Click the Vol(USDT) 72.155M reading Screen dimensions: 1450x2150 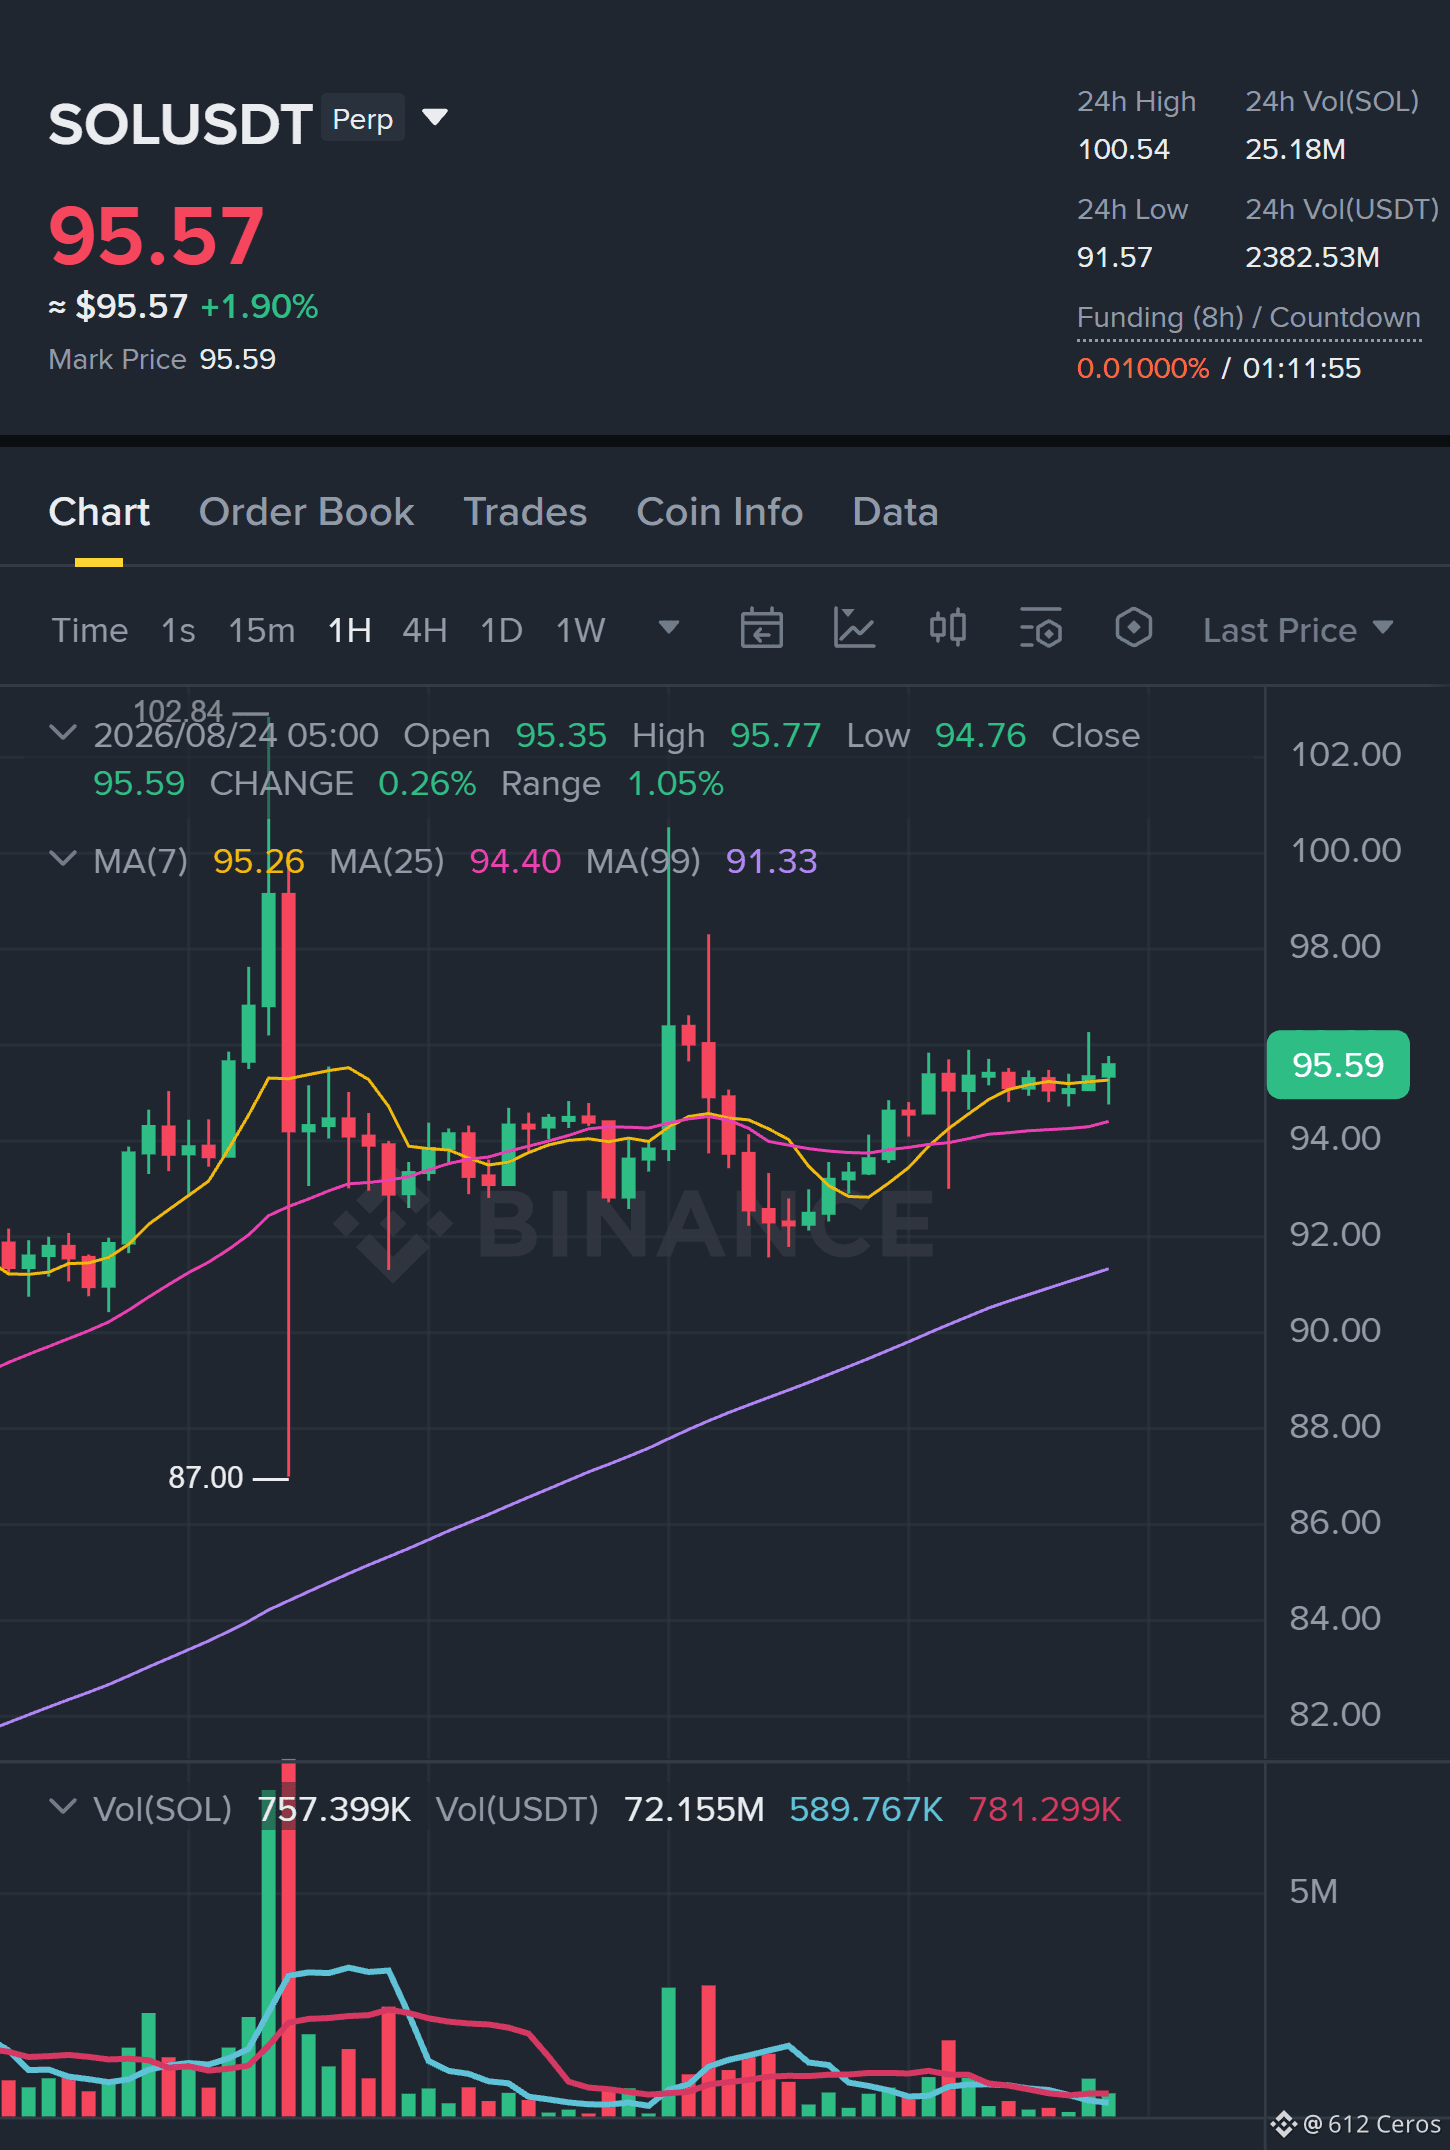(x=694, y=1809)
